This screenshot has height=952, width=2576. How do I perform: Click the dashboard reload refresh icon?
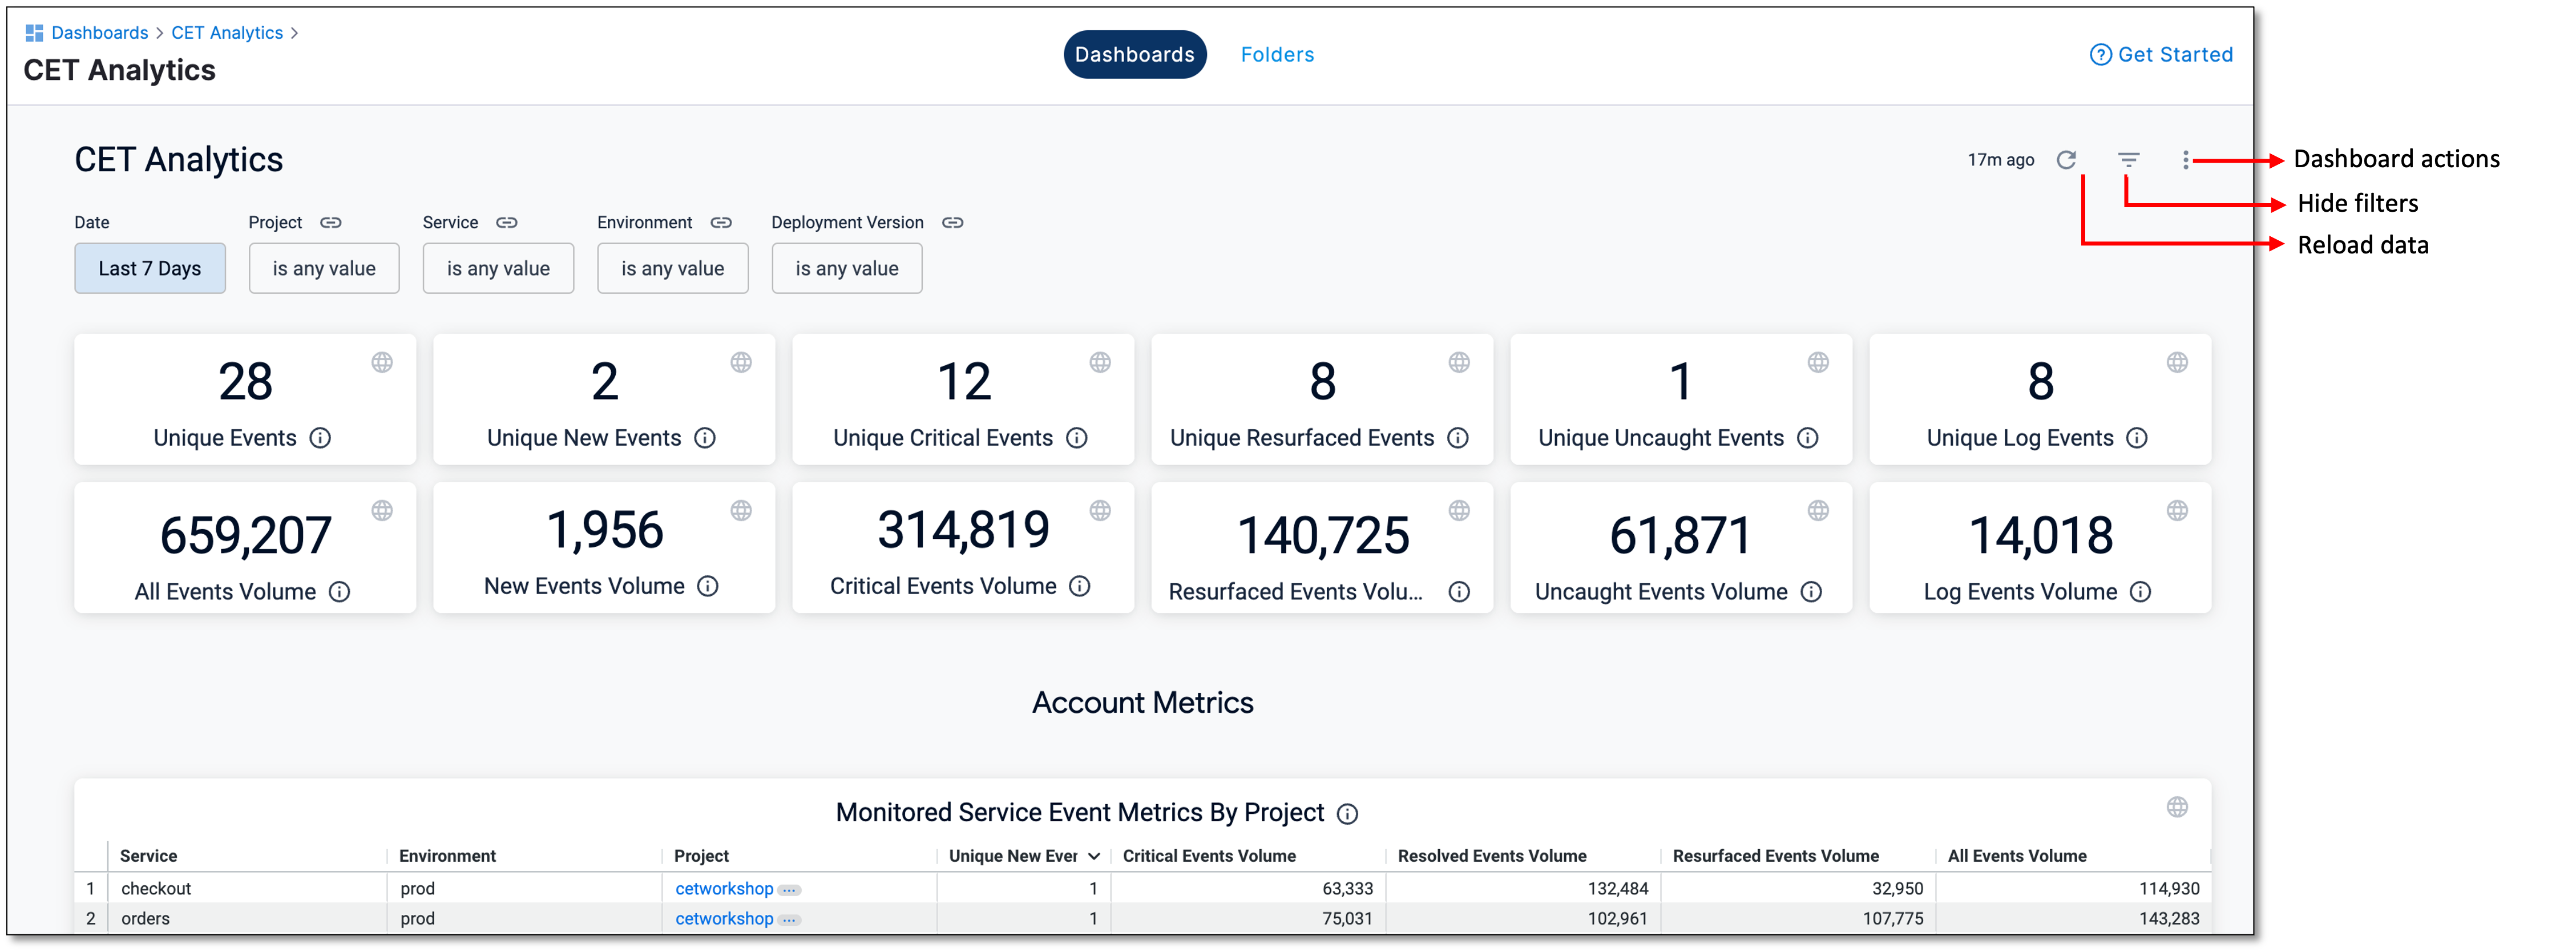(2066, 160)
